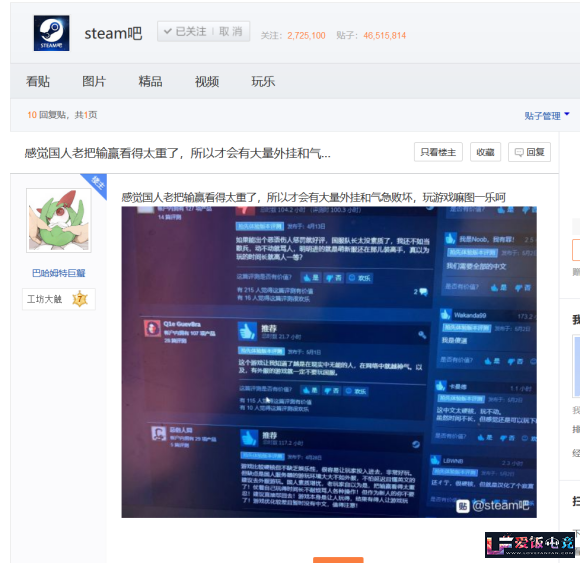Switch to the 图片 tab
This screenshot has height=563, width=580.
click(94, 81)
